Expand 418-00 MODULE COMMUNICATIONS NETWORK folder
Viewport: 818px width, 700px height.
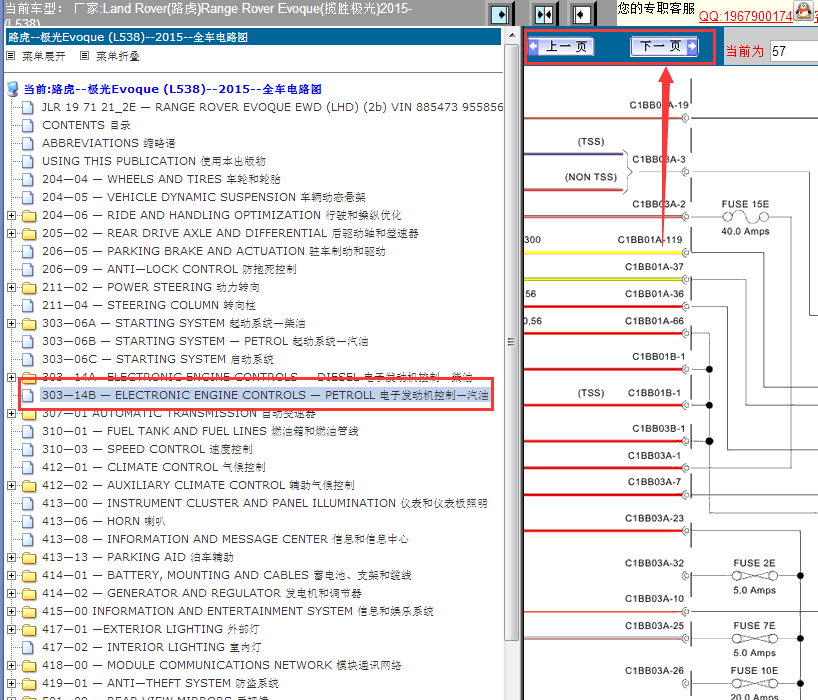11,665
